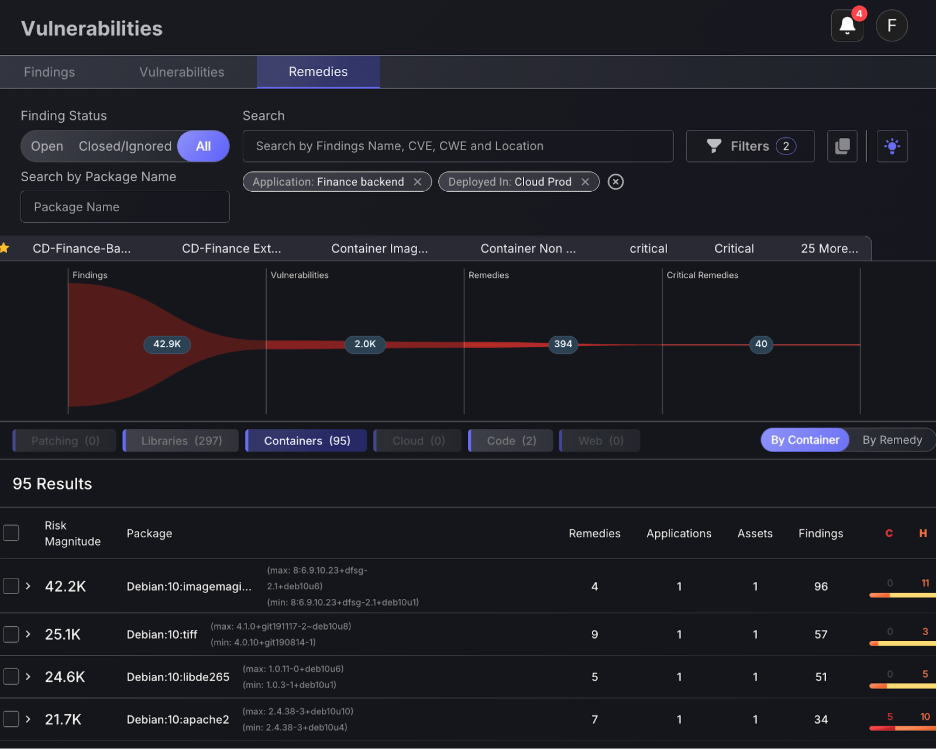Select the All finding status toggle
Viewport: 937px width, 750px height.
coord(203,145)
